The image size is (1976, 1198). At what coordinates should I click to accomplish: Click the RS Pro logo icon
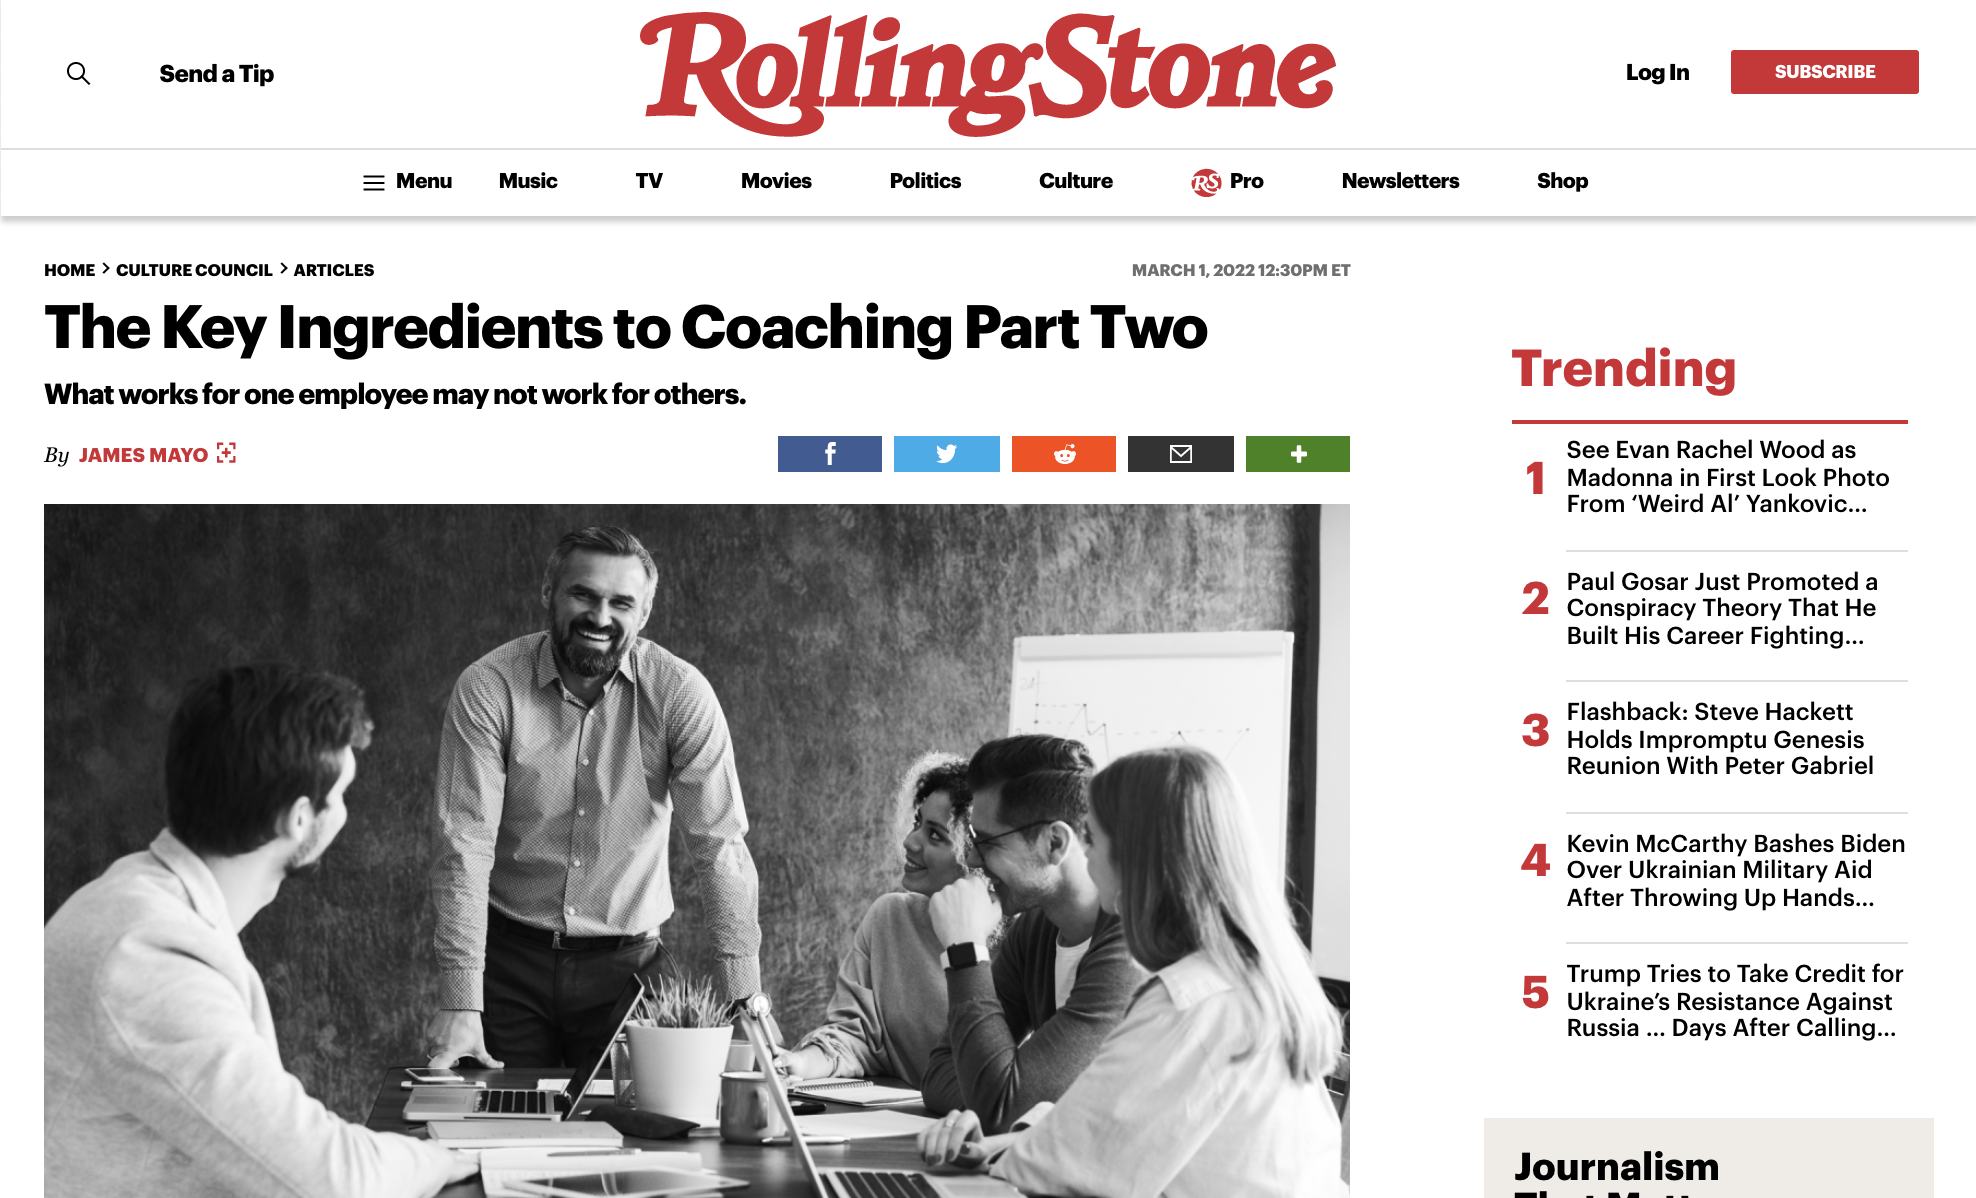[x=1206, y=182]
